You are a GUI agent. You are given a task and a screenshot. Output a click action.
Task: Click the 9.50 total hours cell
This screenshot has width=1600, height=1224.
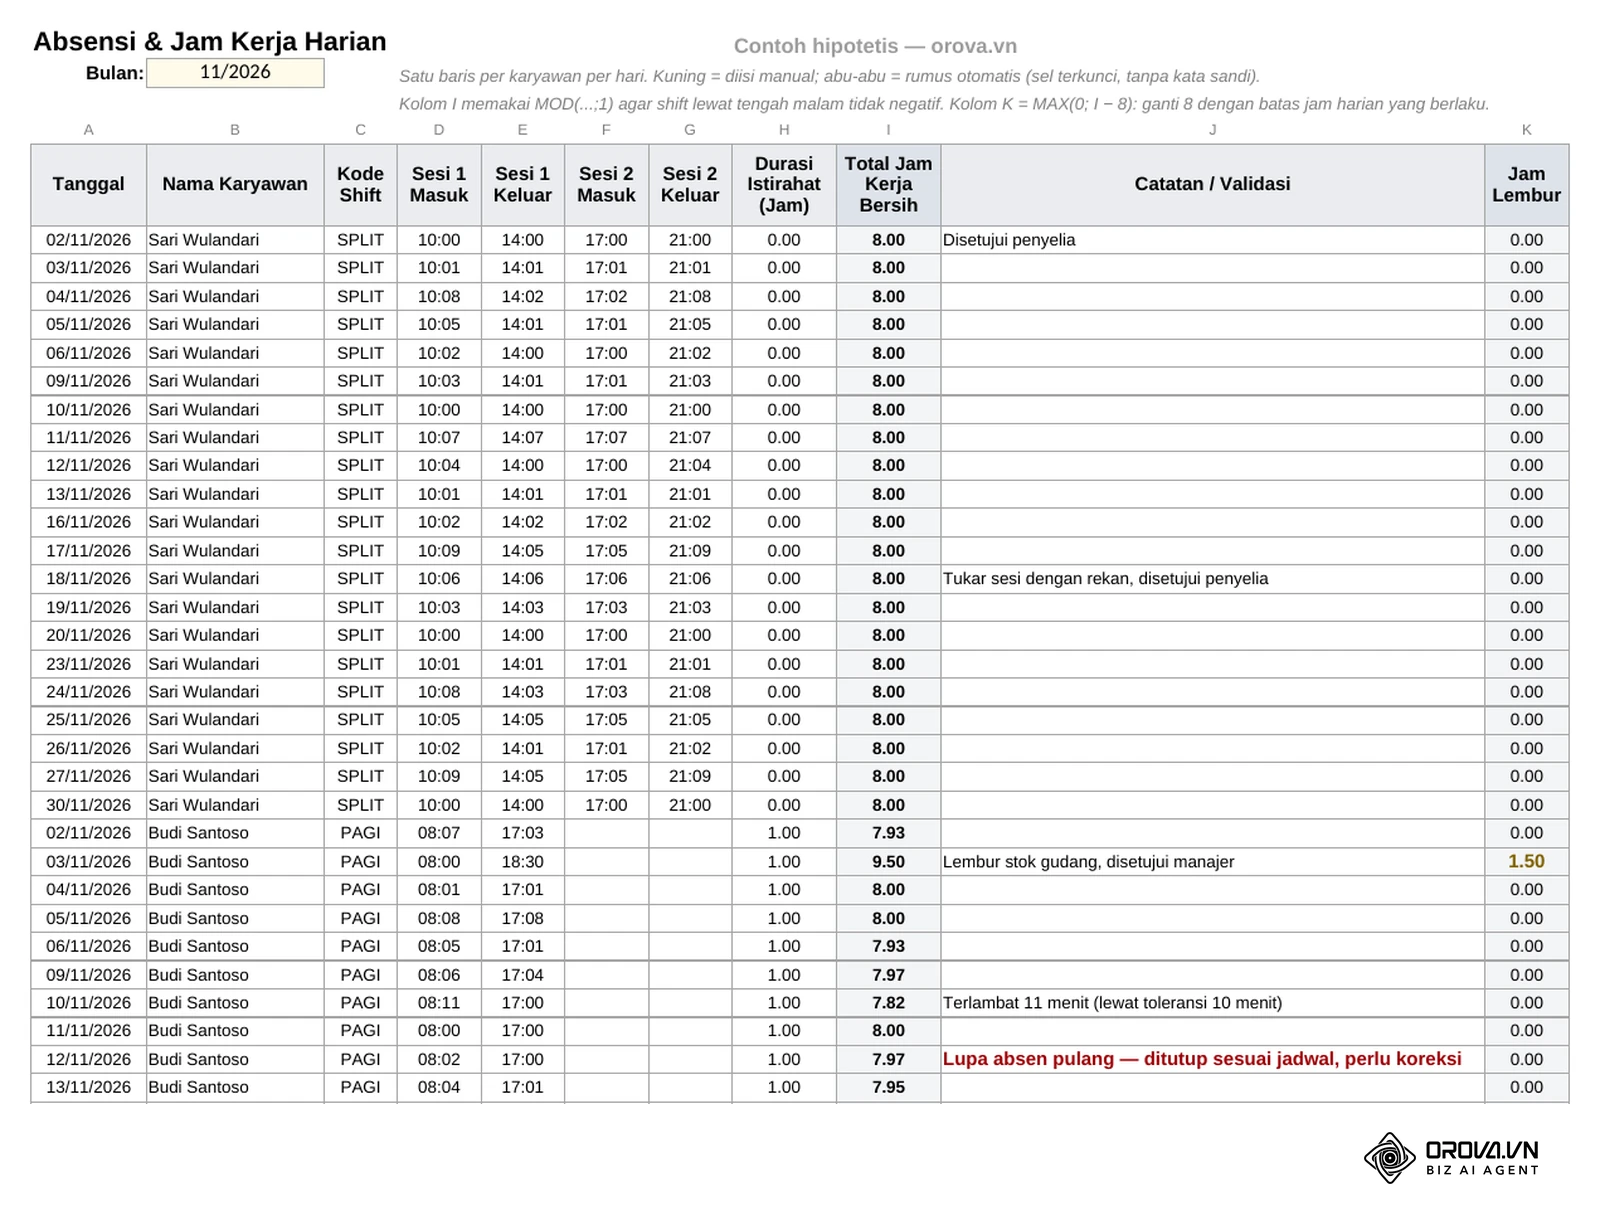(x=888, y=862)
